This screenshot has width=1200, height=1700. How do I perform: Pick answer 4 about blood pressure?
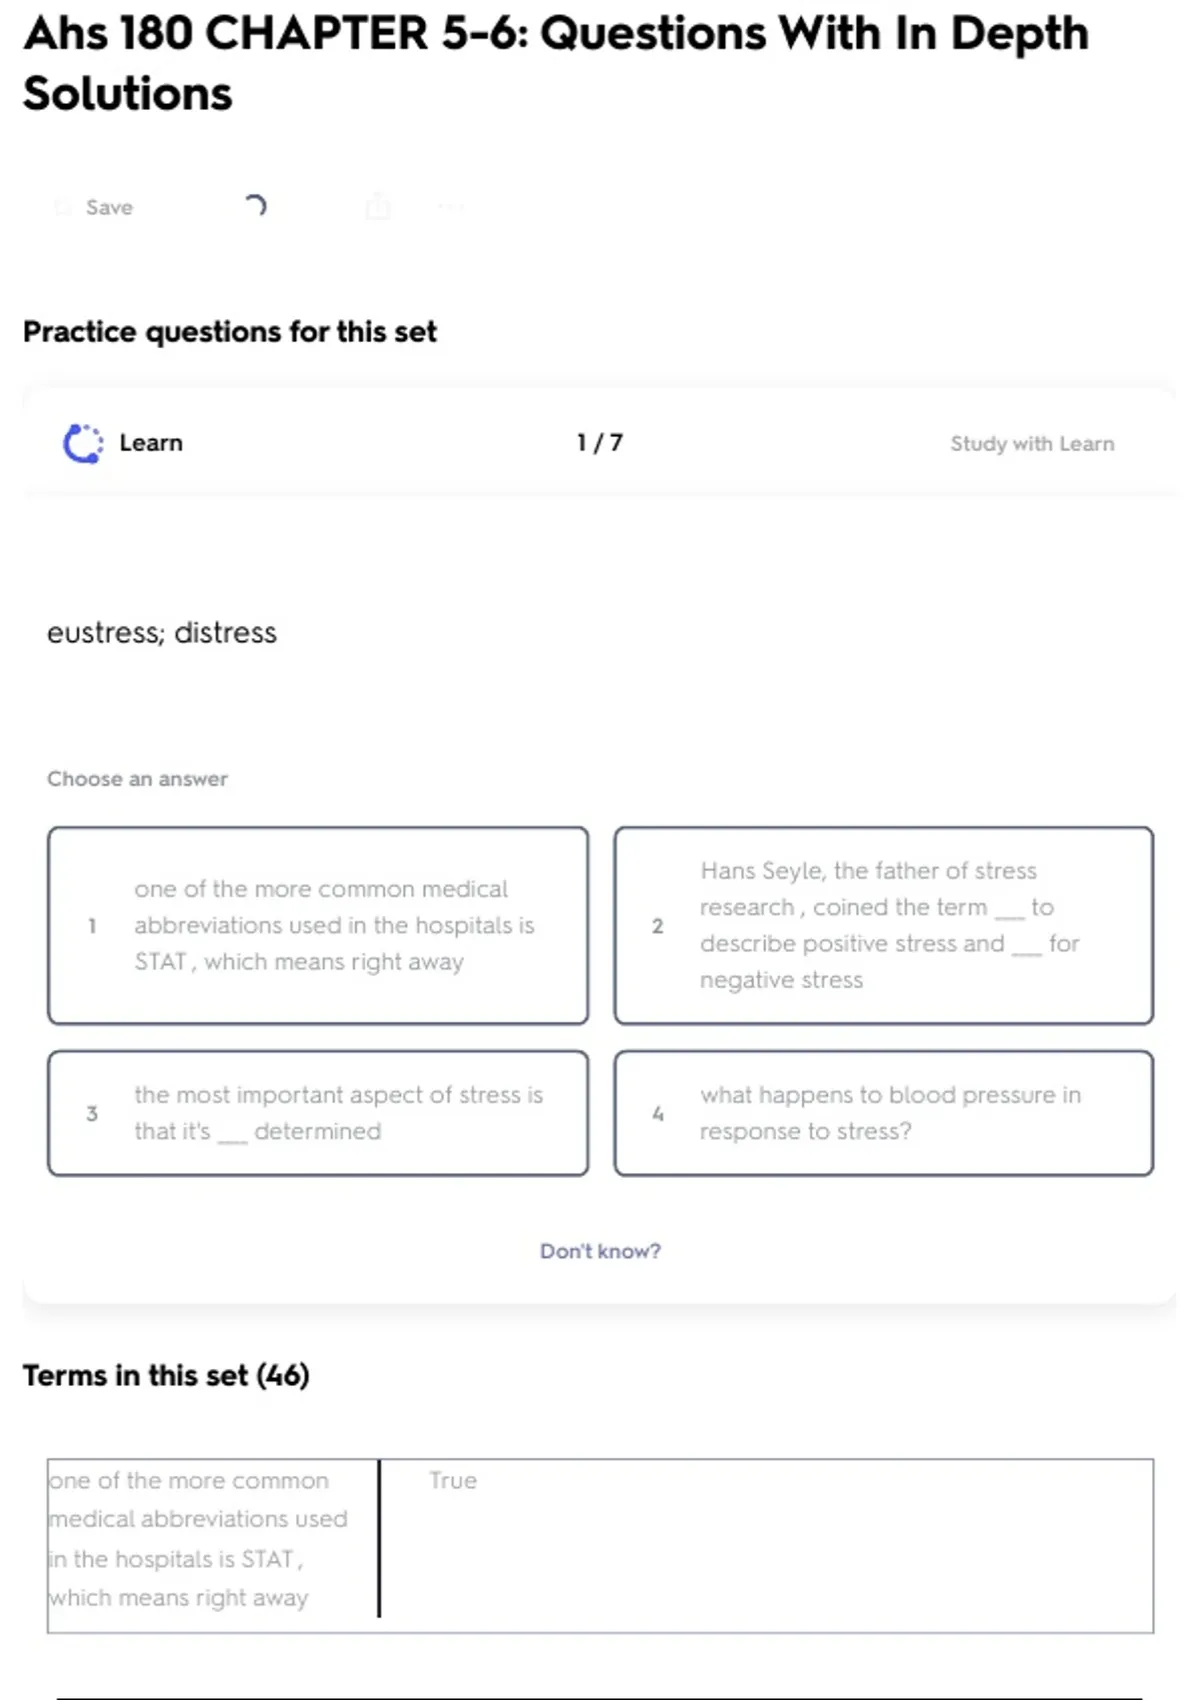coord(884,1113)
